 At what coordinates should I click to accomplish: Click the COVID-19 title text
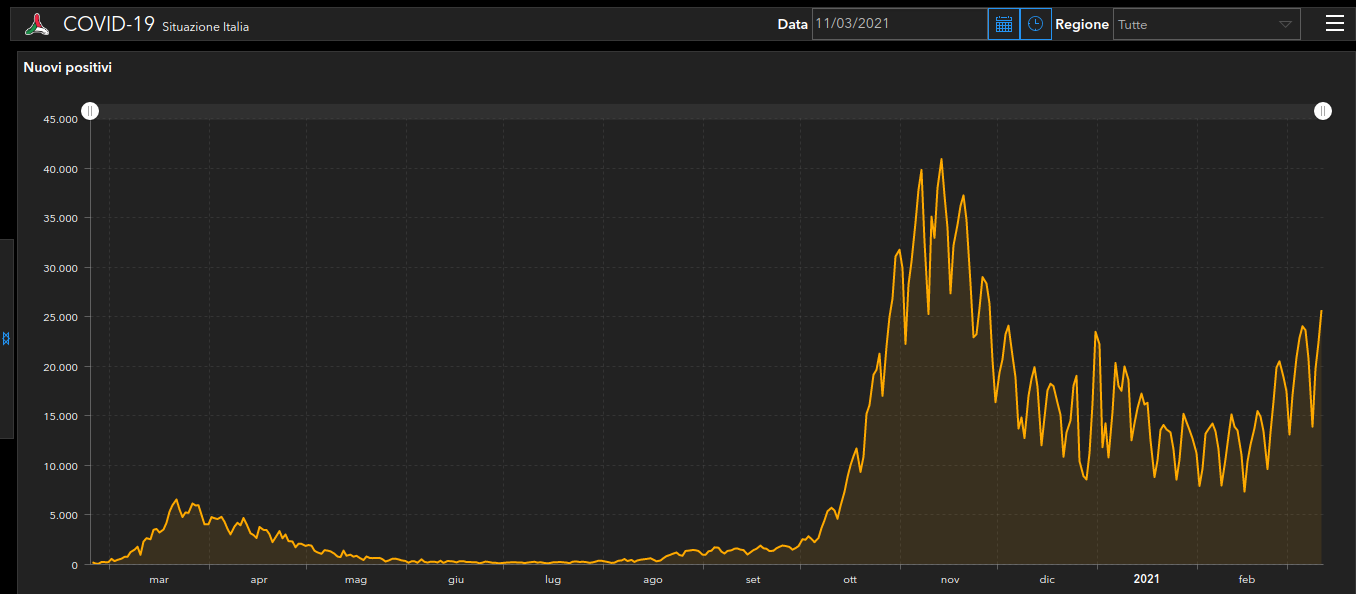[x=108, y=24]
